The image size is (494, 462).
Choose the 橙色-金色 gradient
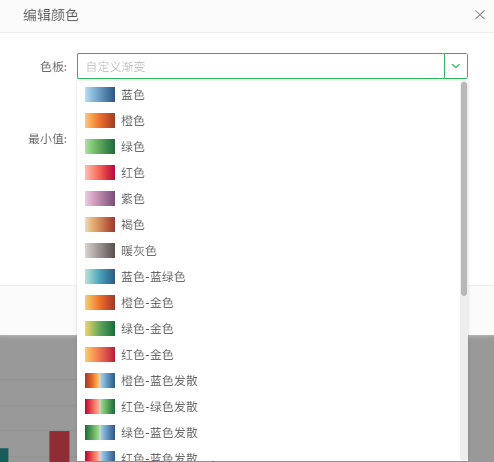click(269, 303)
